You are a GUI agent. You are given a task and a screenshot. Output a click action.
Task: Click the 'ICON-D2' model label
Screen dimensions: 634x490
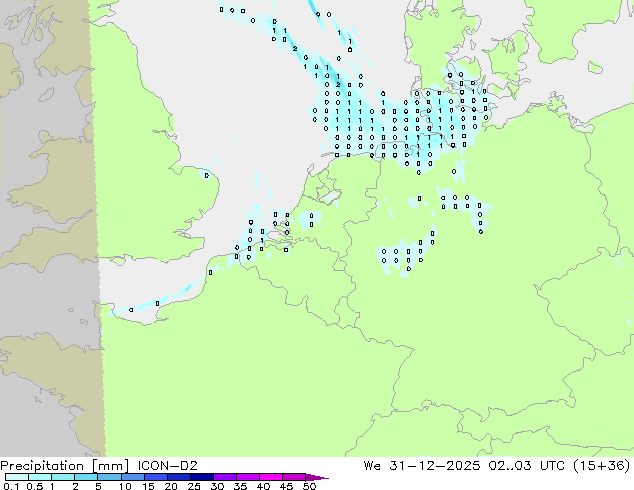(167, 466)
